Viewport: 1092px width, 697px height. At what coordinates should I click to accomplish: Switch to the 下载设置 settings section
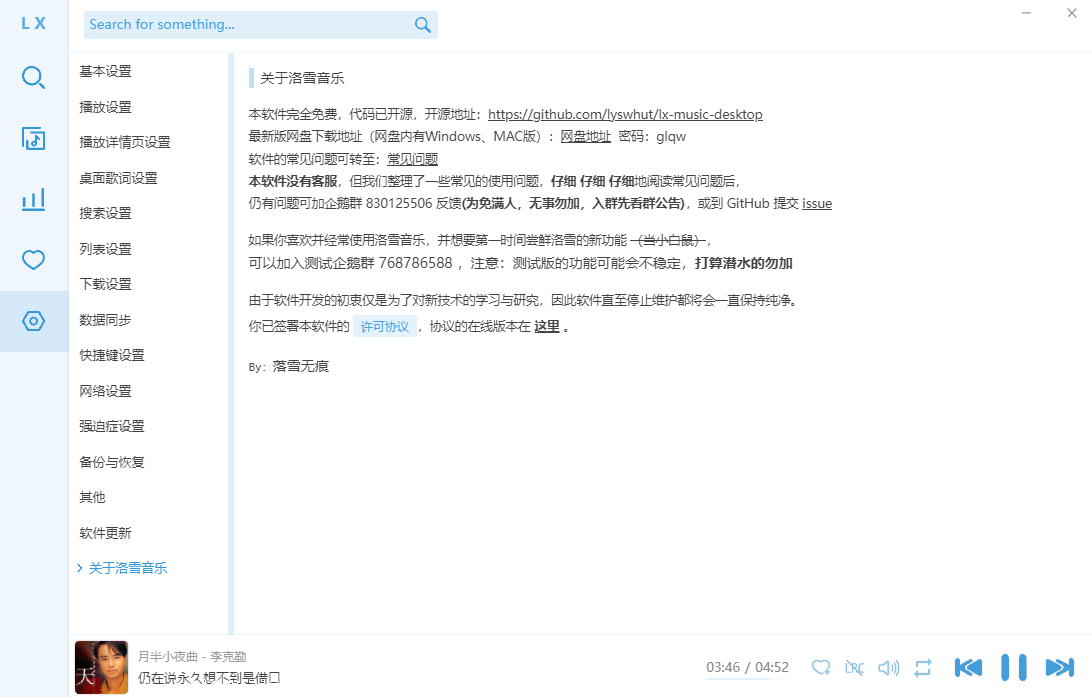105,283
